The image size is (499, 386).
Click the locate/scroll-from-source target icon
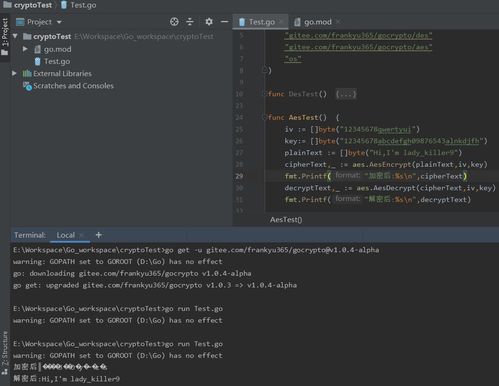(x=174, y=22)
